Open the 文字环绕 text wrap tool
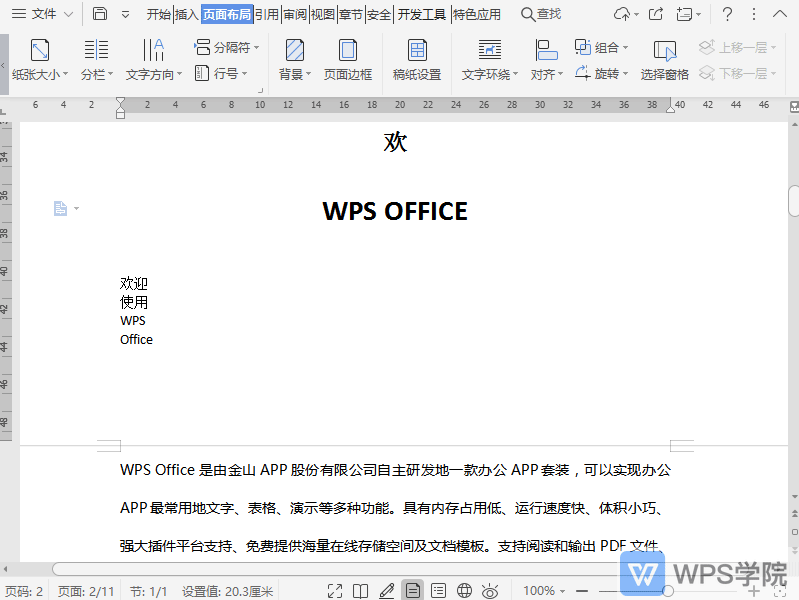 click(x=489, y=60)
